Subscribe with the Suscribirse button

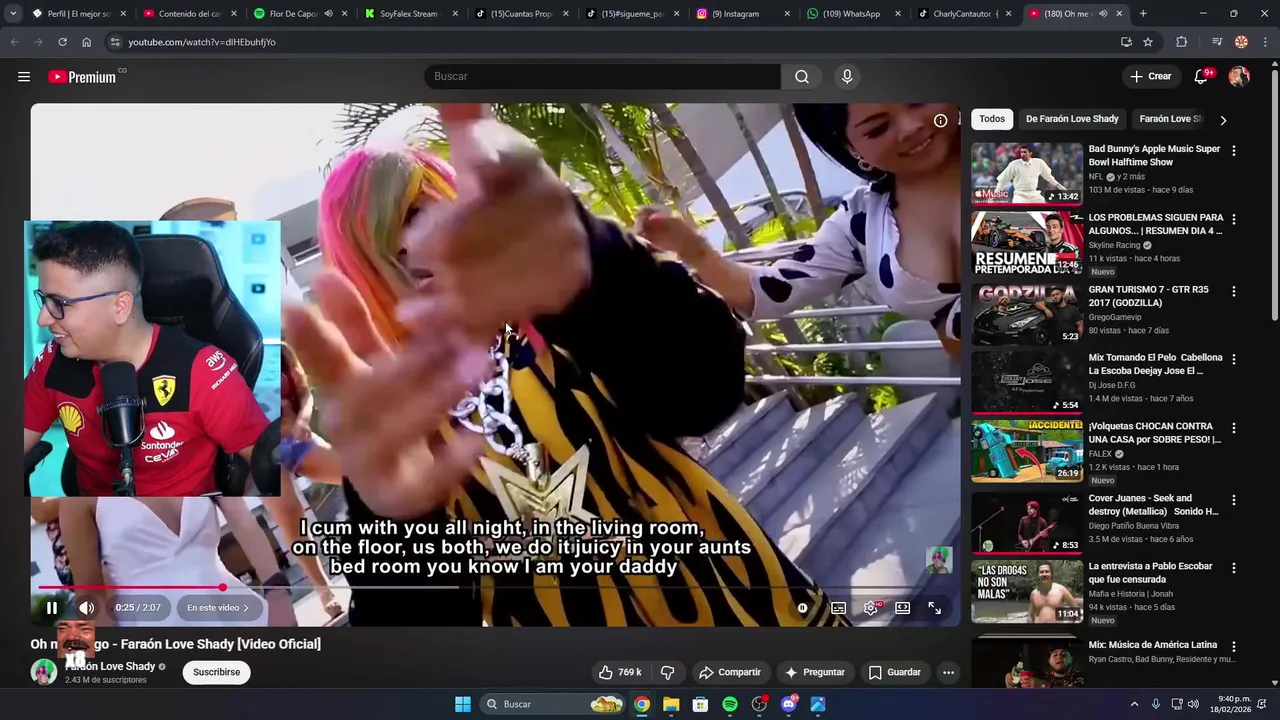[x=216, y=672]
